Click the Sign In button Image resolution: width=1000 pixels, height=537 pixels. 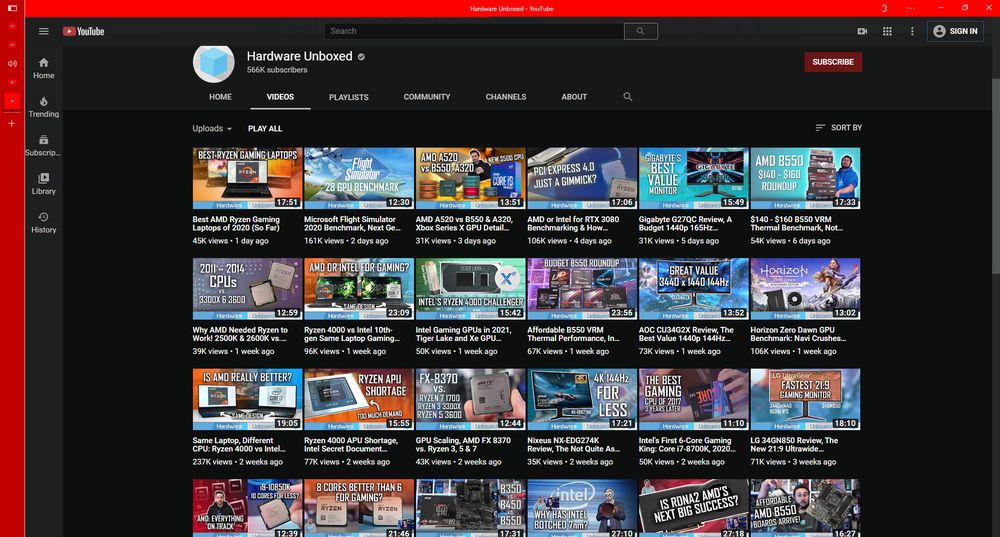[x=955, y=31]
